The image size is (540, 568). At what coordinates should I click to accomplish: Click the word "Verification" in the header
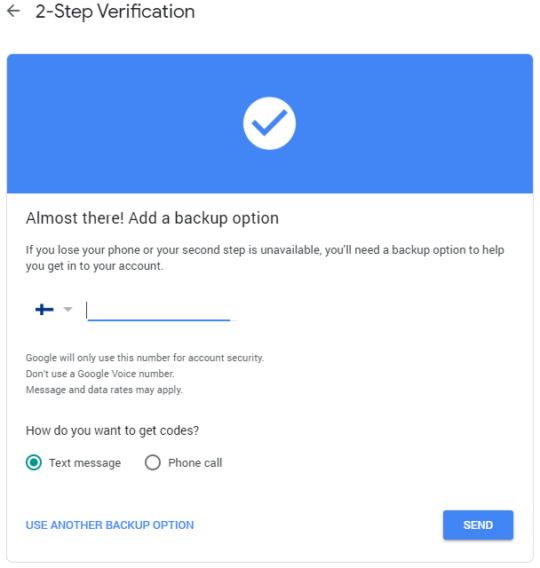[146, 11]
